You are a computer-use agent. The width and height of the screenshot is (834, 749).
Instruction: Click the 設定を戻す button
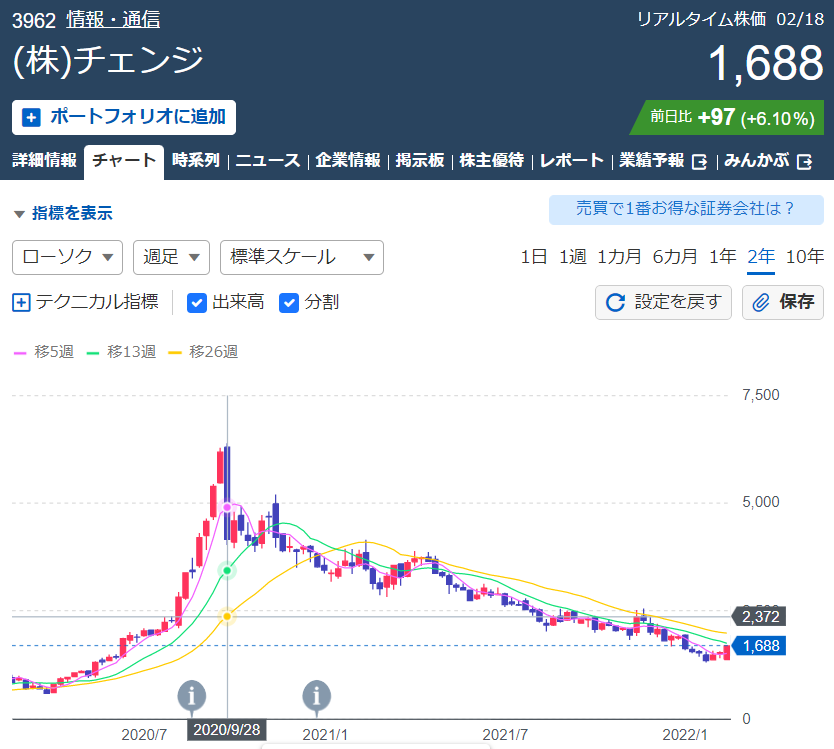click(x=663, y=303)
